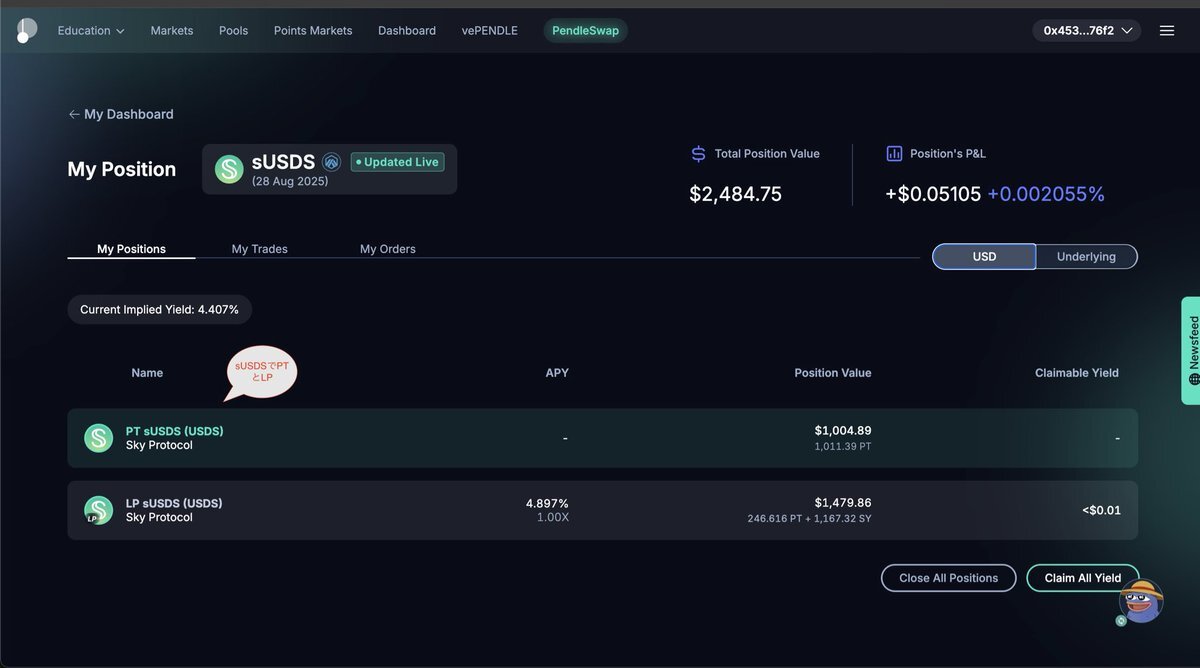Click the PT sUSDS (USDS) name link
The image size is (1200, 668).
pos(175,431)
